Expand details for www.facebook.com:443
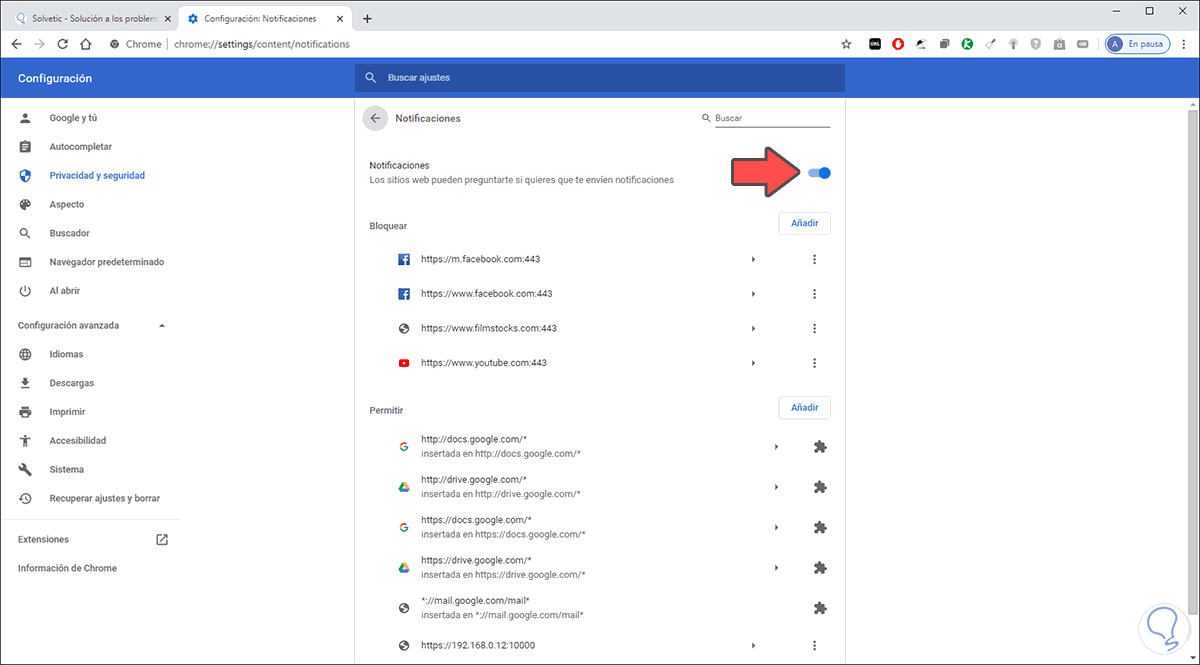The image size is (1200, 665). 753,294
